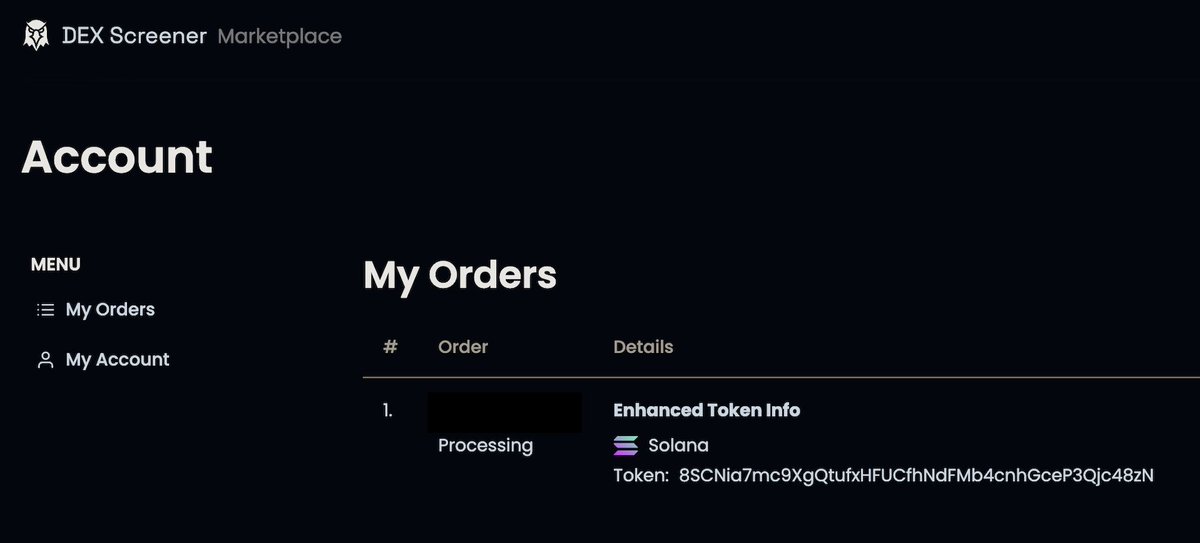1200x543 pixels.
Task: Select the Enhanced Token Info order title
Action: [706, 410]
